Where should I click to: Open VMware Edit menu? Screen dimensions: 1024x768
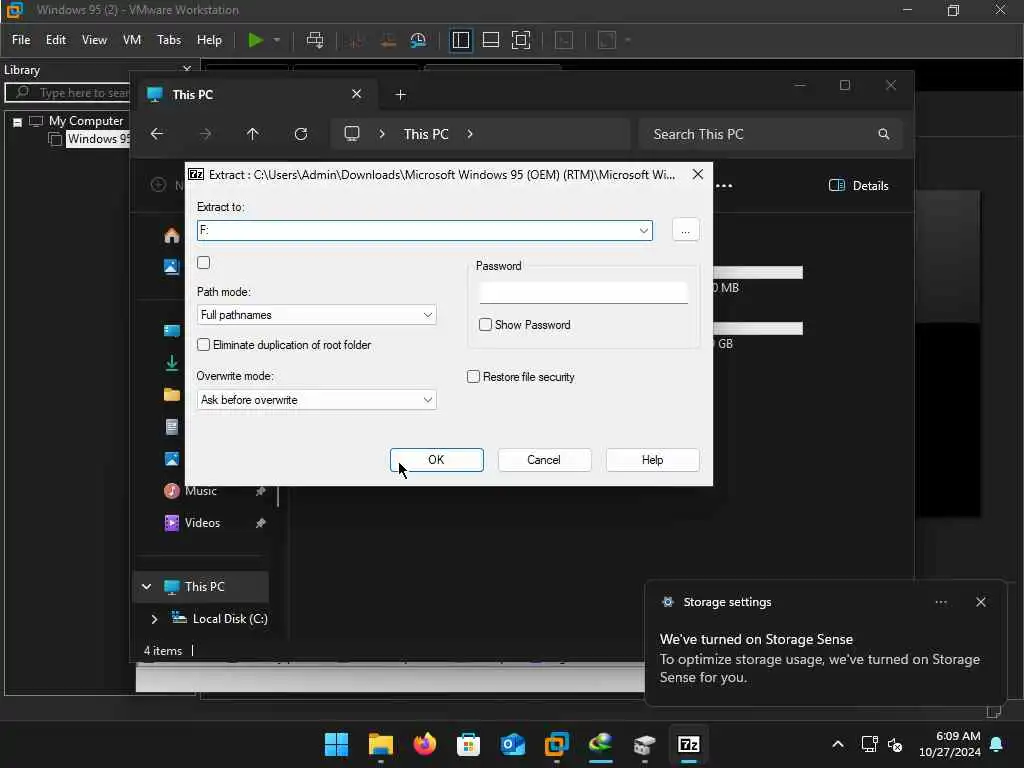point(56,40)
